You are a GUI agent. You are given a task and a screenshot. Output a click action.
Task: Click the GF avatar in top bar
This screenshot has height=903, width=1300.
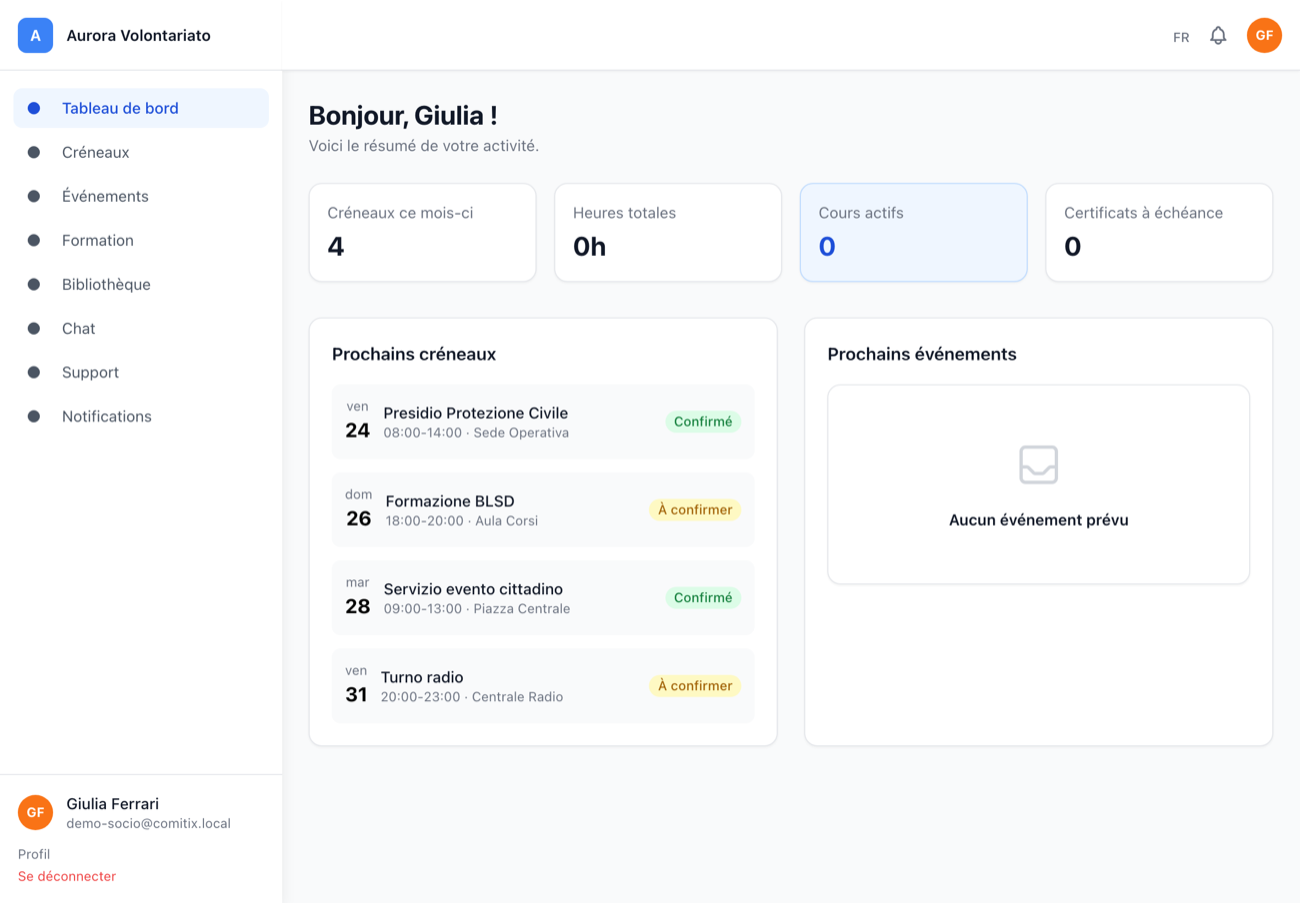tap(1264, 35)
